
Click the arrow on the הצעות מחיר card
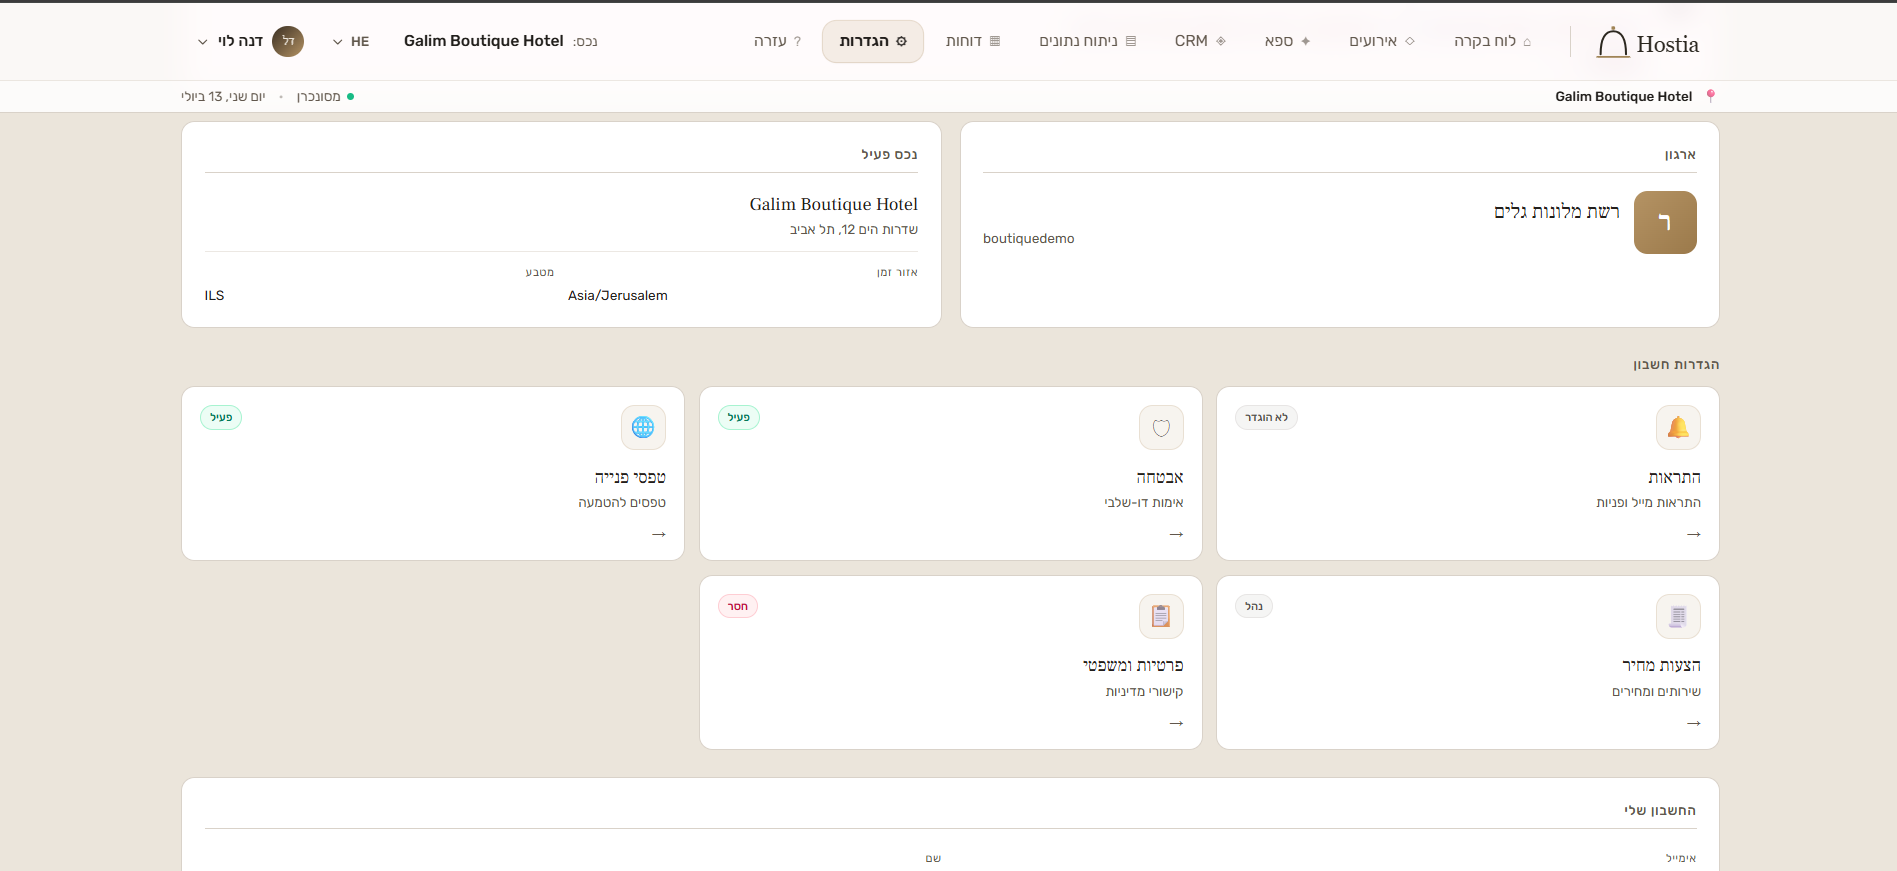(1693, 723)
